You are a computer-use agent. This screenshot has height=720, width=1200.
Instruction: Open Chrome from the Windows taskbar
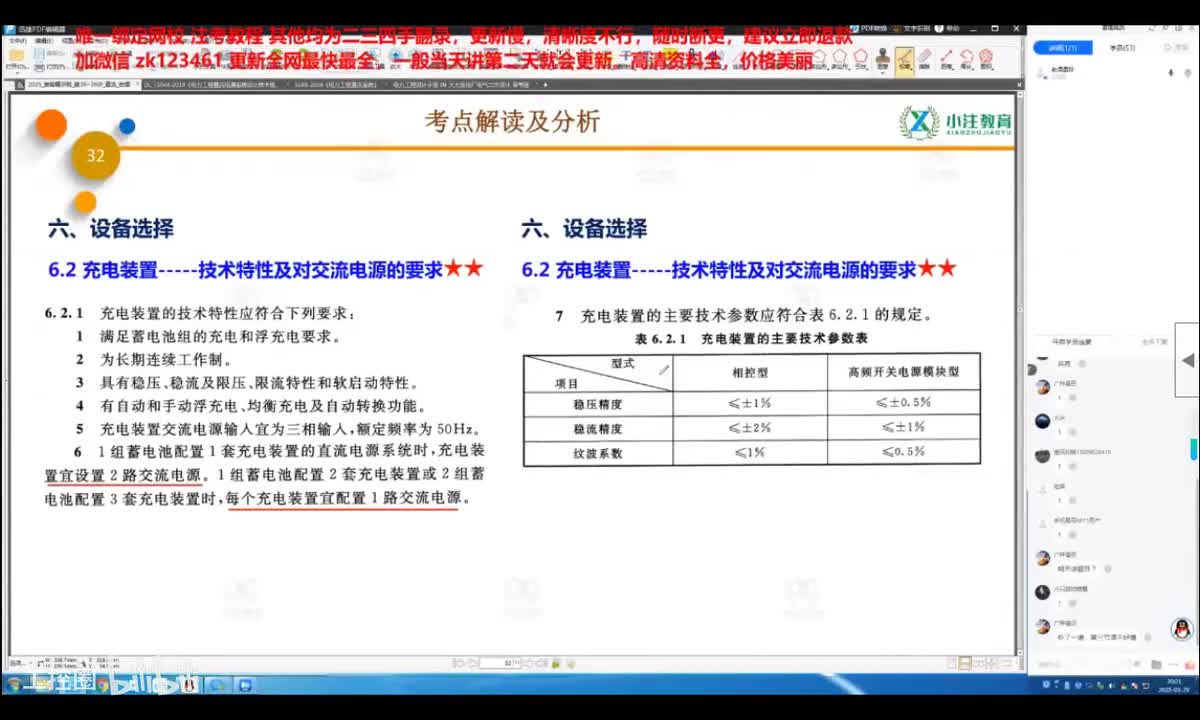(102, 685)
